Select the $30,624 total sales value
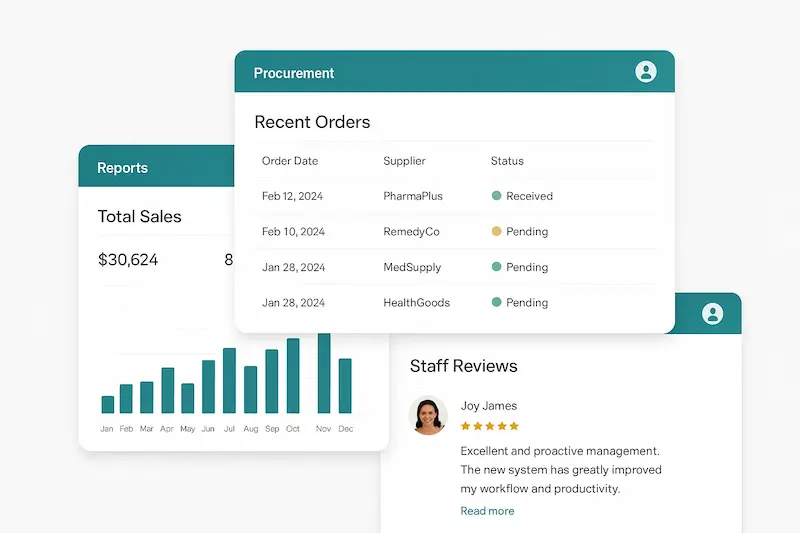This screenshot has height=533, width=800. coord(128,260)
